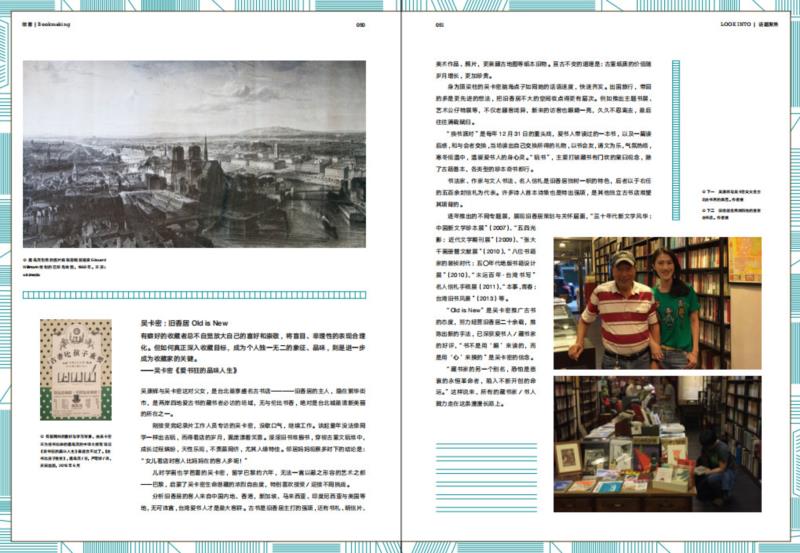Click the photo of the man and woman in the bookstore

tap(657, 303)
